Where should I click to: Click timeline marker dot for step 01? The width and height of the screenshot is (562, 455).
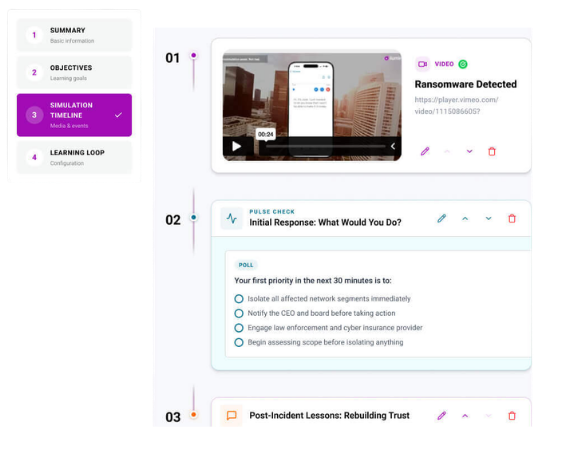click(x=194, y=55)
